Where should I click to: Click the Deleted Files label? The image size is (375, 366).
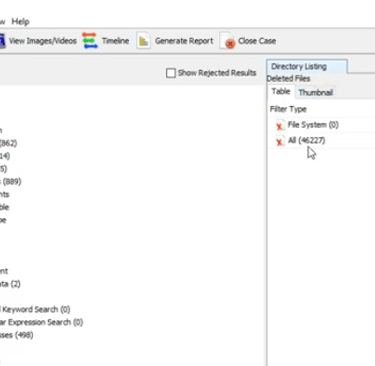click(288, 79)
